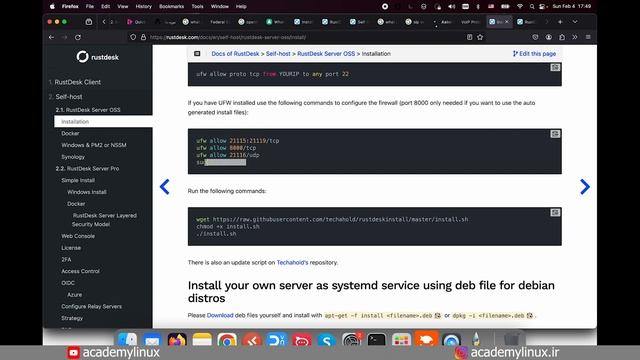List all tabs dropdown chevron
The height and width of the screenshot is (360, 640).
point(575,22)
